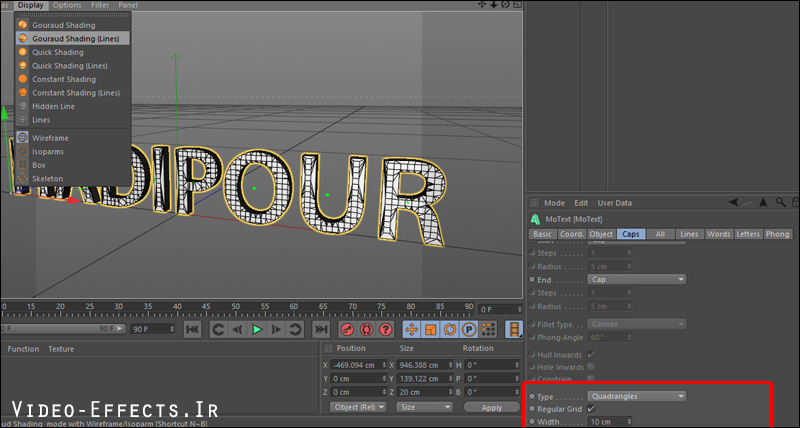The width and height of the screenshot is (800, 428).
Task: Click the orange film strip layout icon
Action: pos(514,330)
